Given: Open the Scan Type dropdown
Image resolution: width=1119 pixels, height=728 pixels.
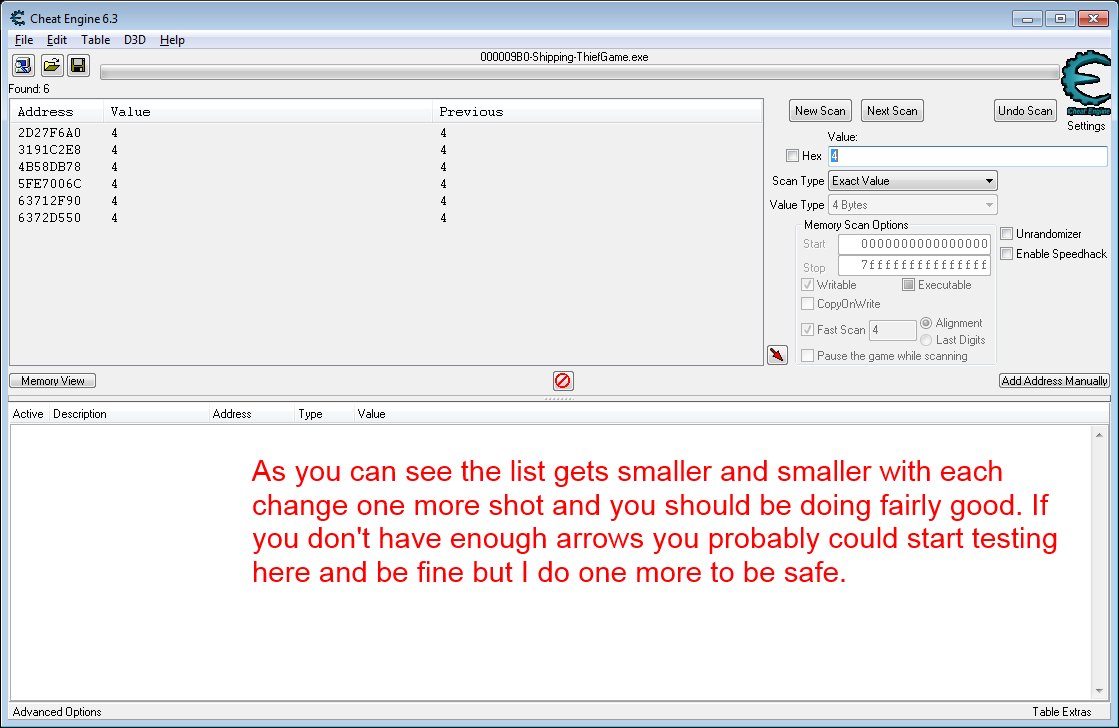Looking at the screenshot, I should click(912, 181).
